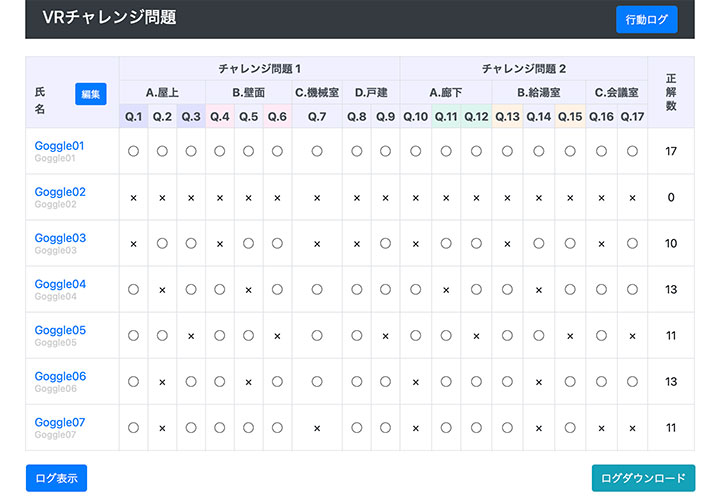Click the C.機械室 section header
Screen dimensions: 720x500
coord(317,93)
